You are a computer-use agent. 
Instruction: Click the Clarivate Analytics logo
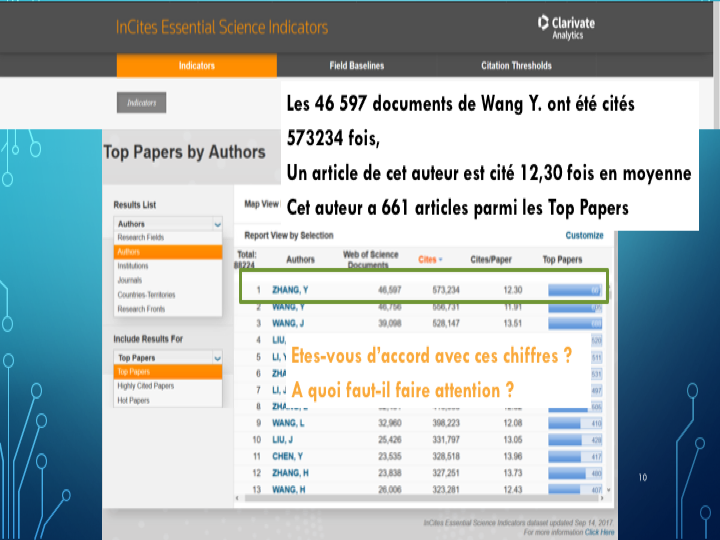(566, 27)
